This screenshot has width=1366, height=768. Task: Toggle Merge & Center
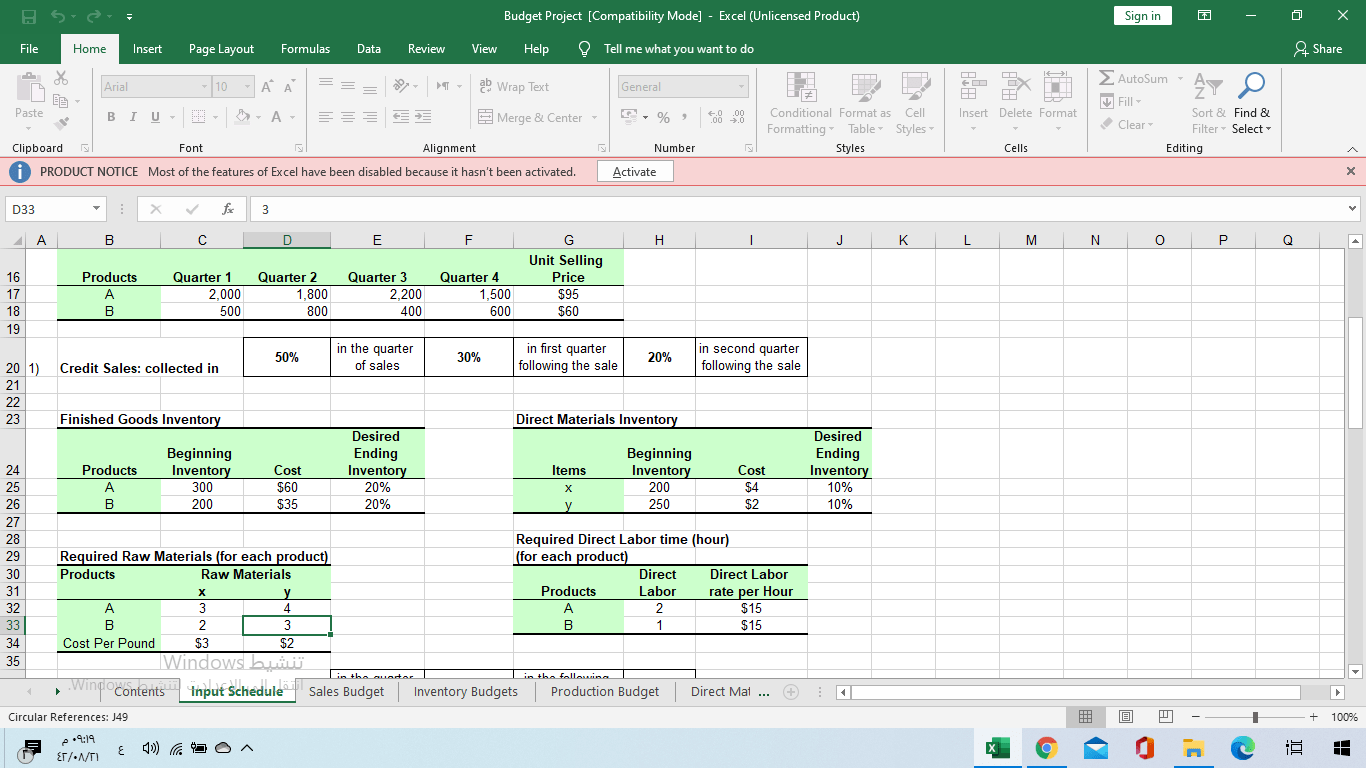(531, 117)
